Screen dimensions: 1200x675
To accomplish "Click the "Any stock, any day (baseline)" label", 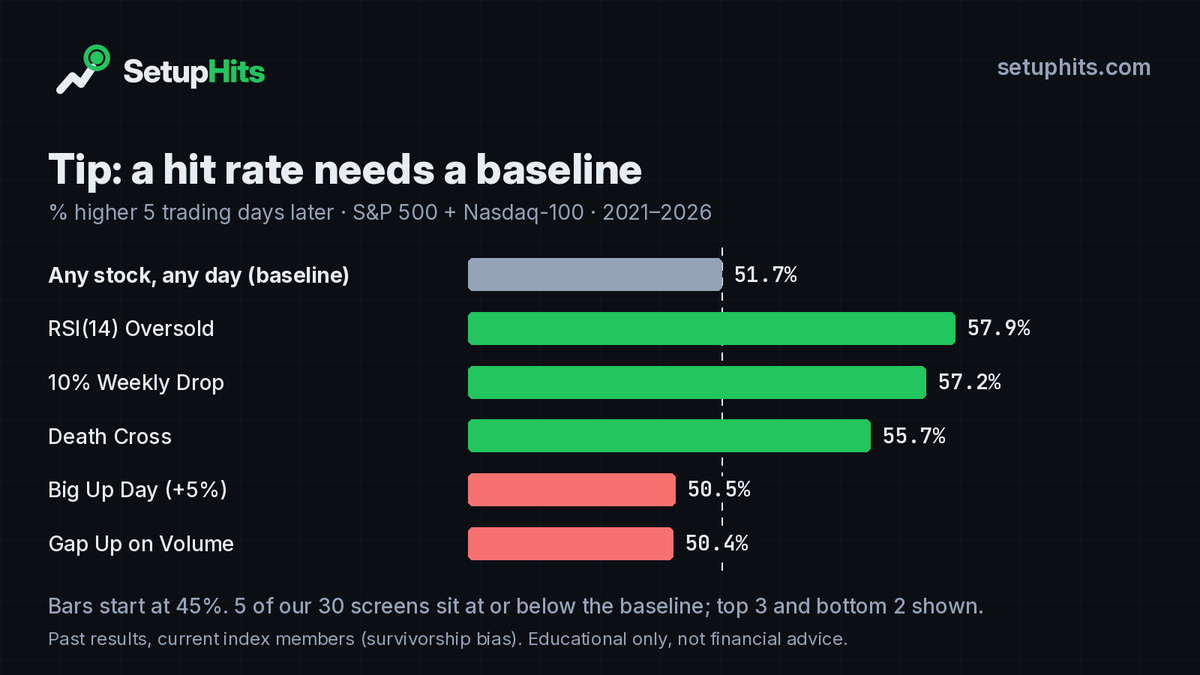I will pyautogui.click(x=199, y=275).
